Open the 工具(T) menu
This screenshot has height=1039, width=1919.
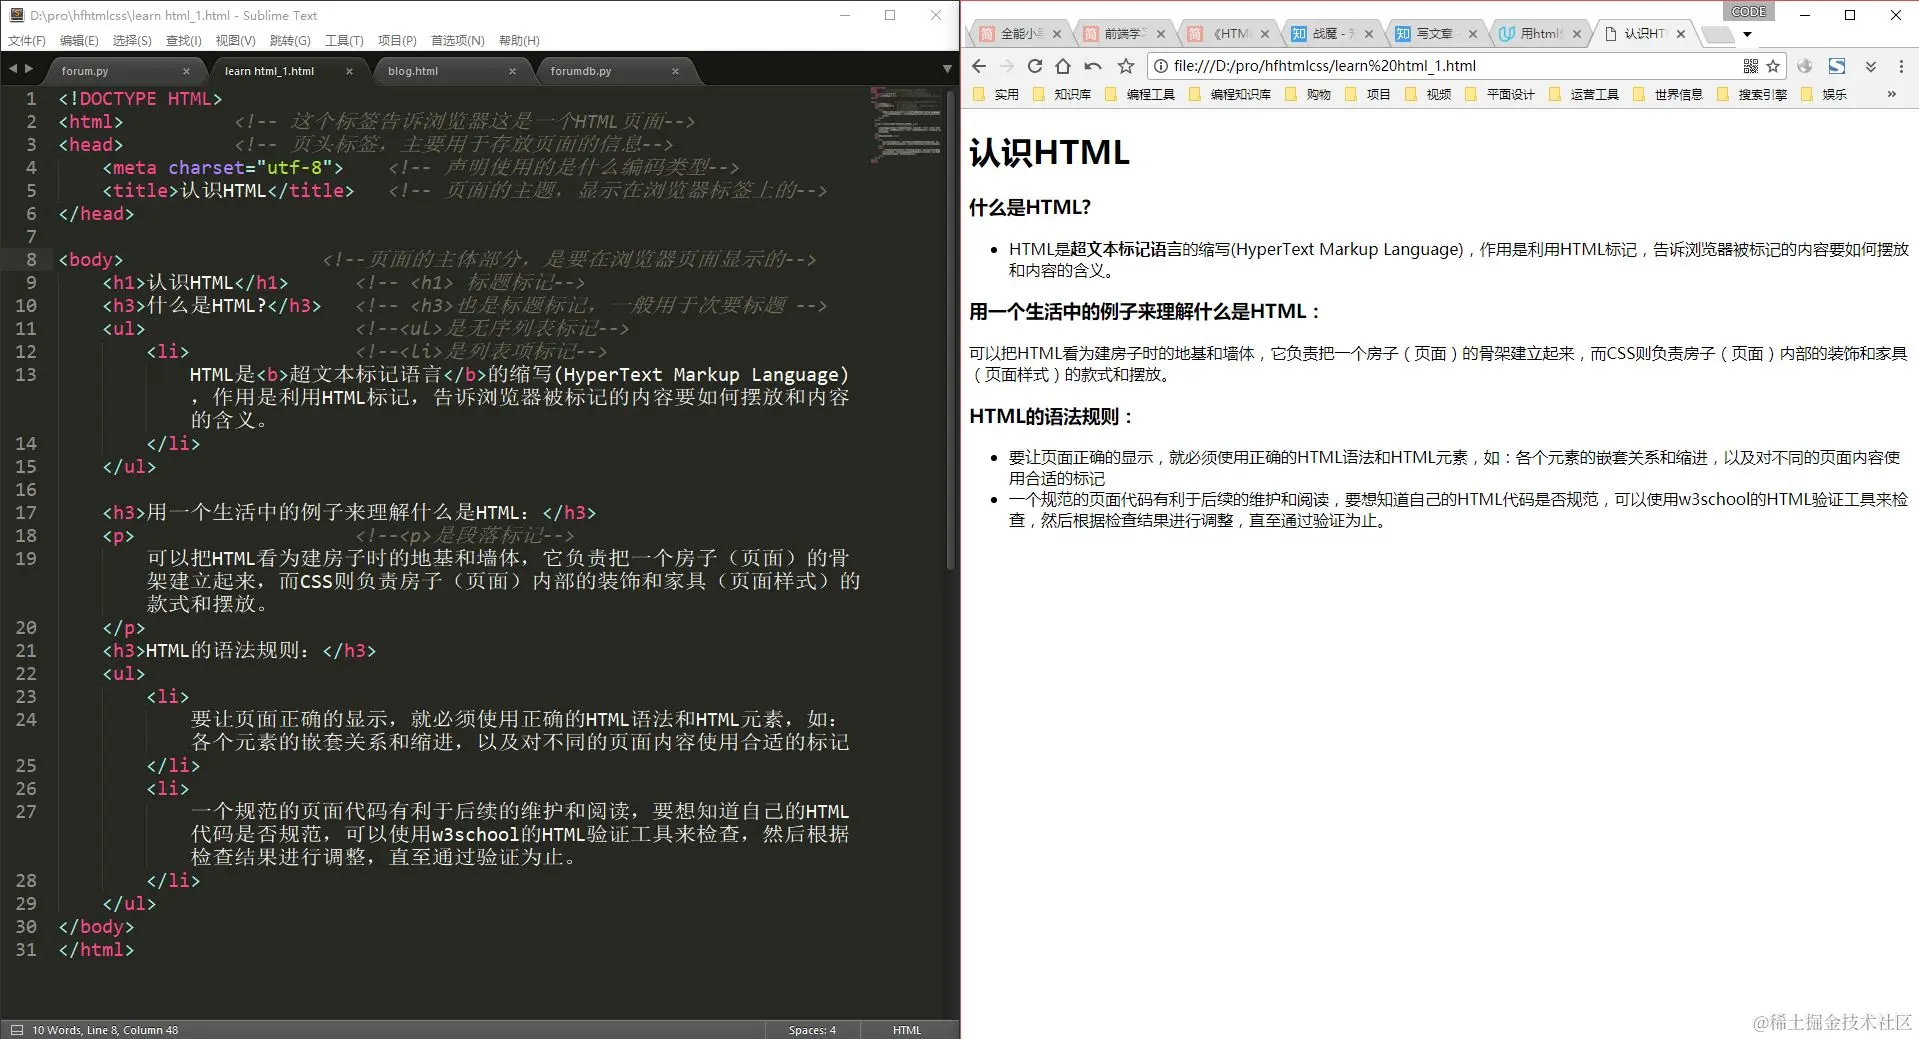pyautogui.click(x=344, y=41)
